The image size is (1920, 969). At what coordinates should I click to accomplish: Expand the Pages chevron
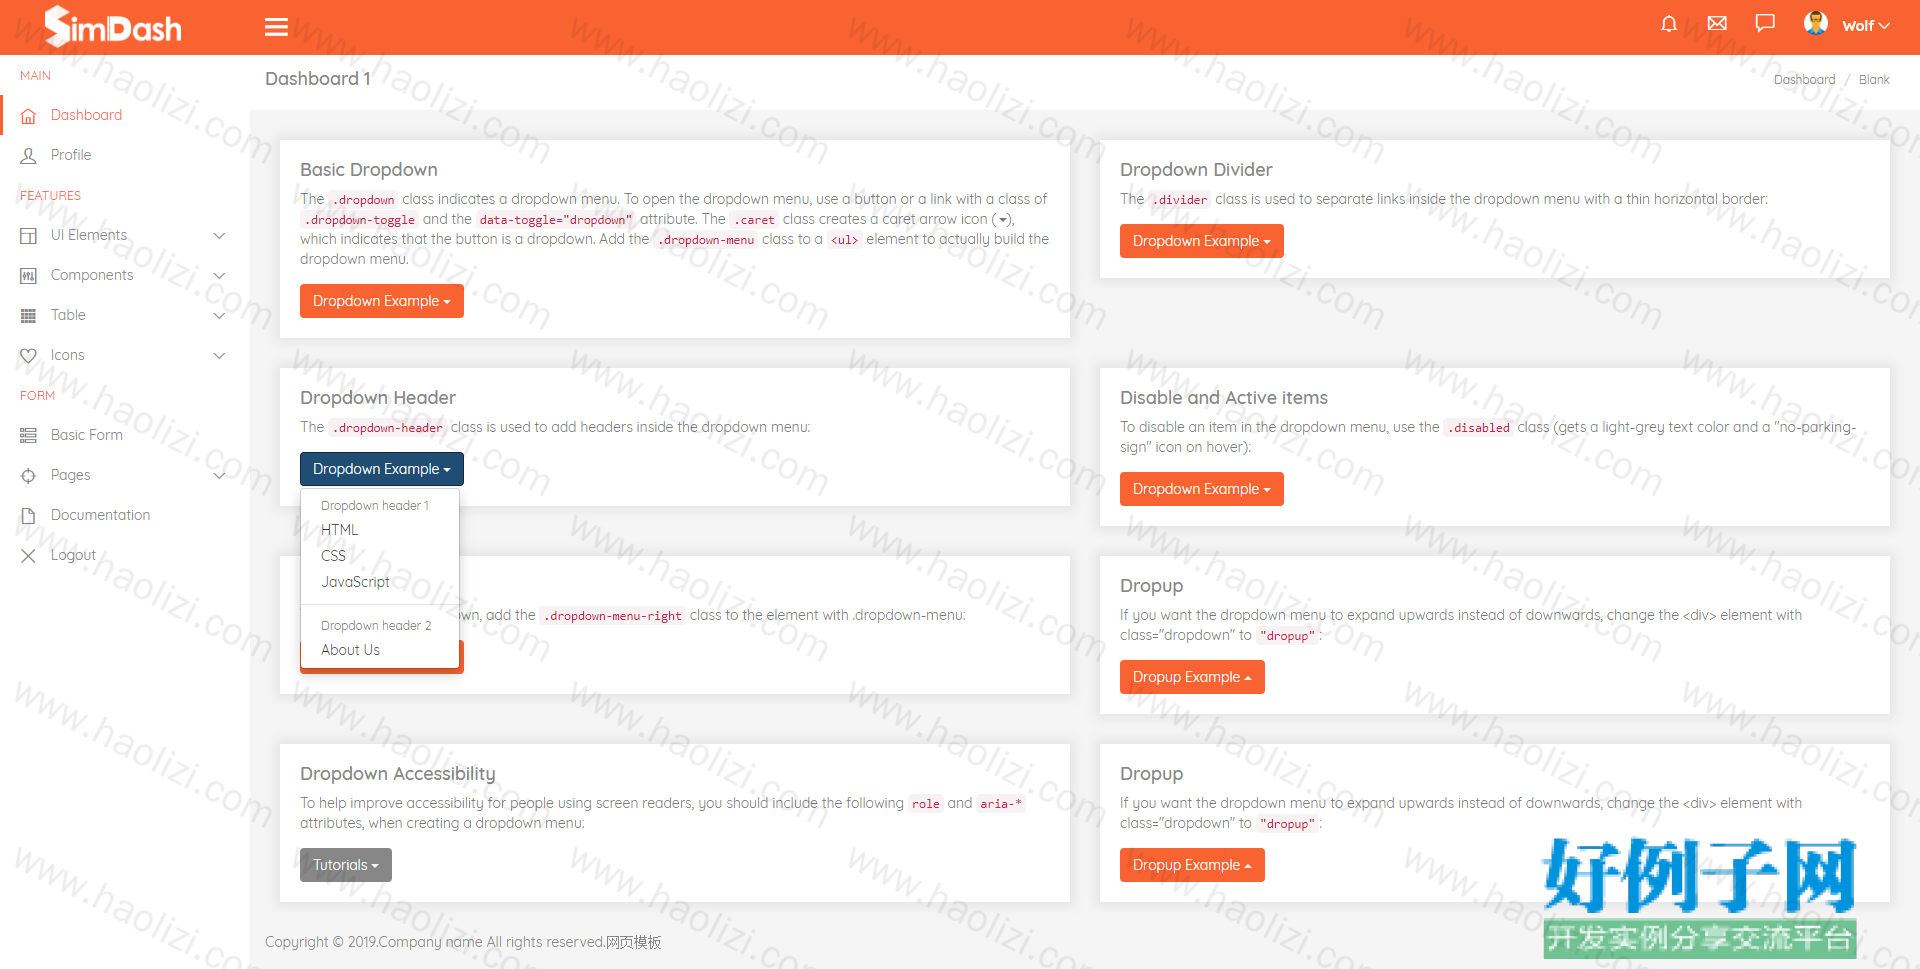click(x=220, y=476)
